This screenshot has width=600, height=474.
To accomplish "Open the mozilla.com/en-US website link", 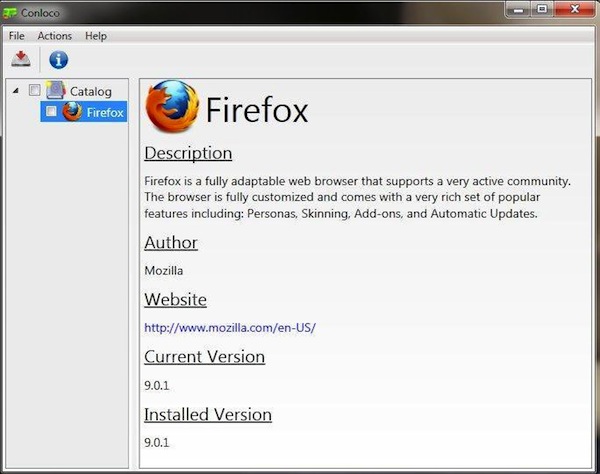I will pyautogui.click(x=230, y=327).
